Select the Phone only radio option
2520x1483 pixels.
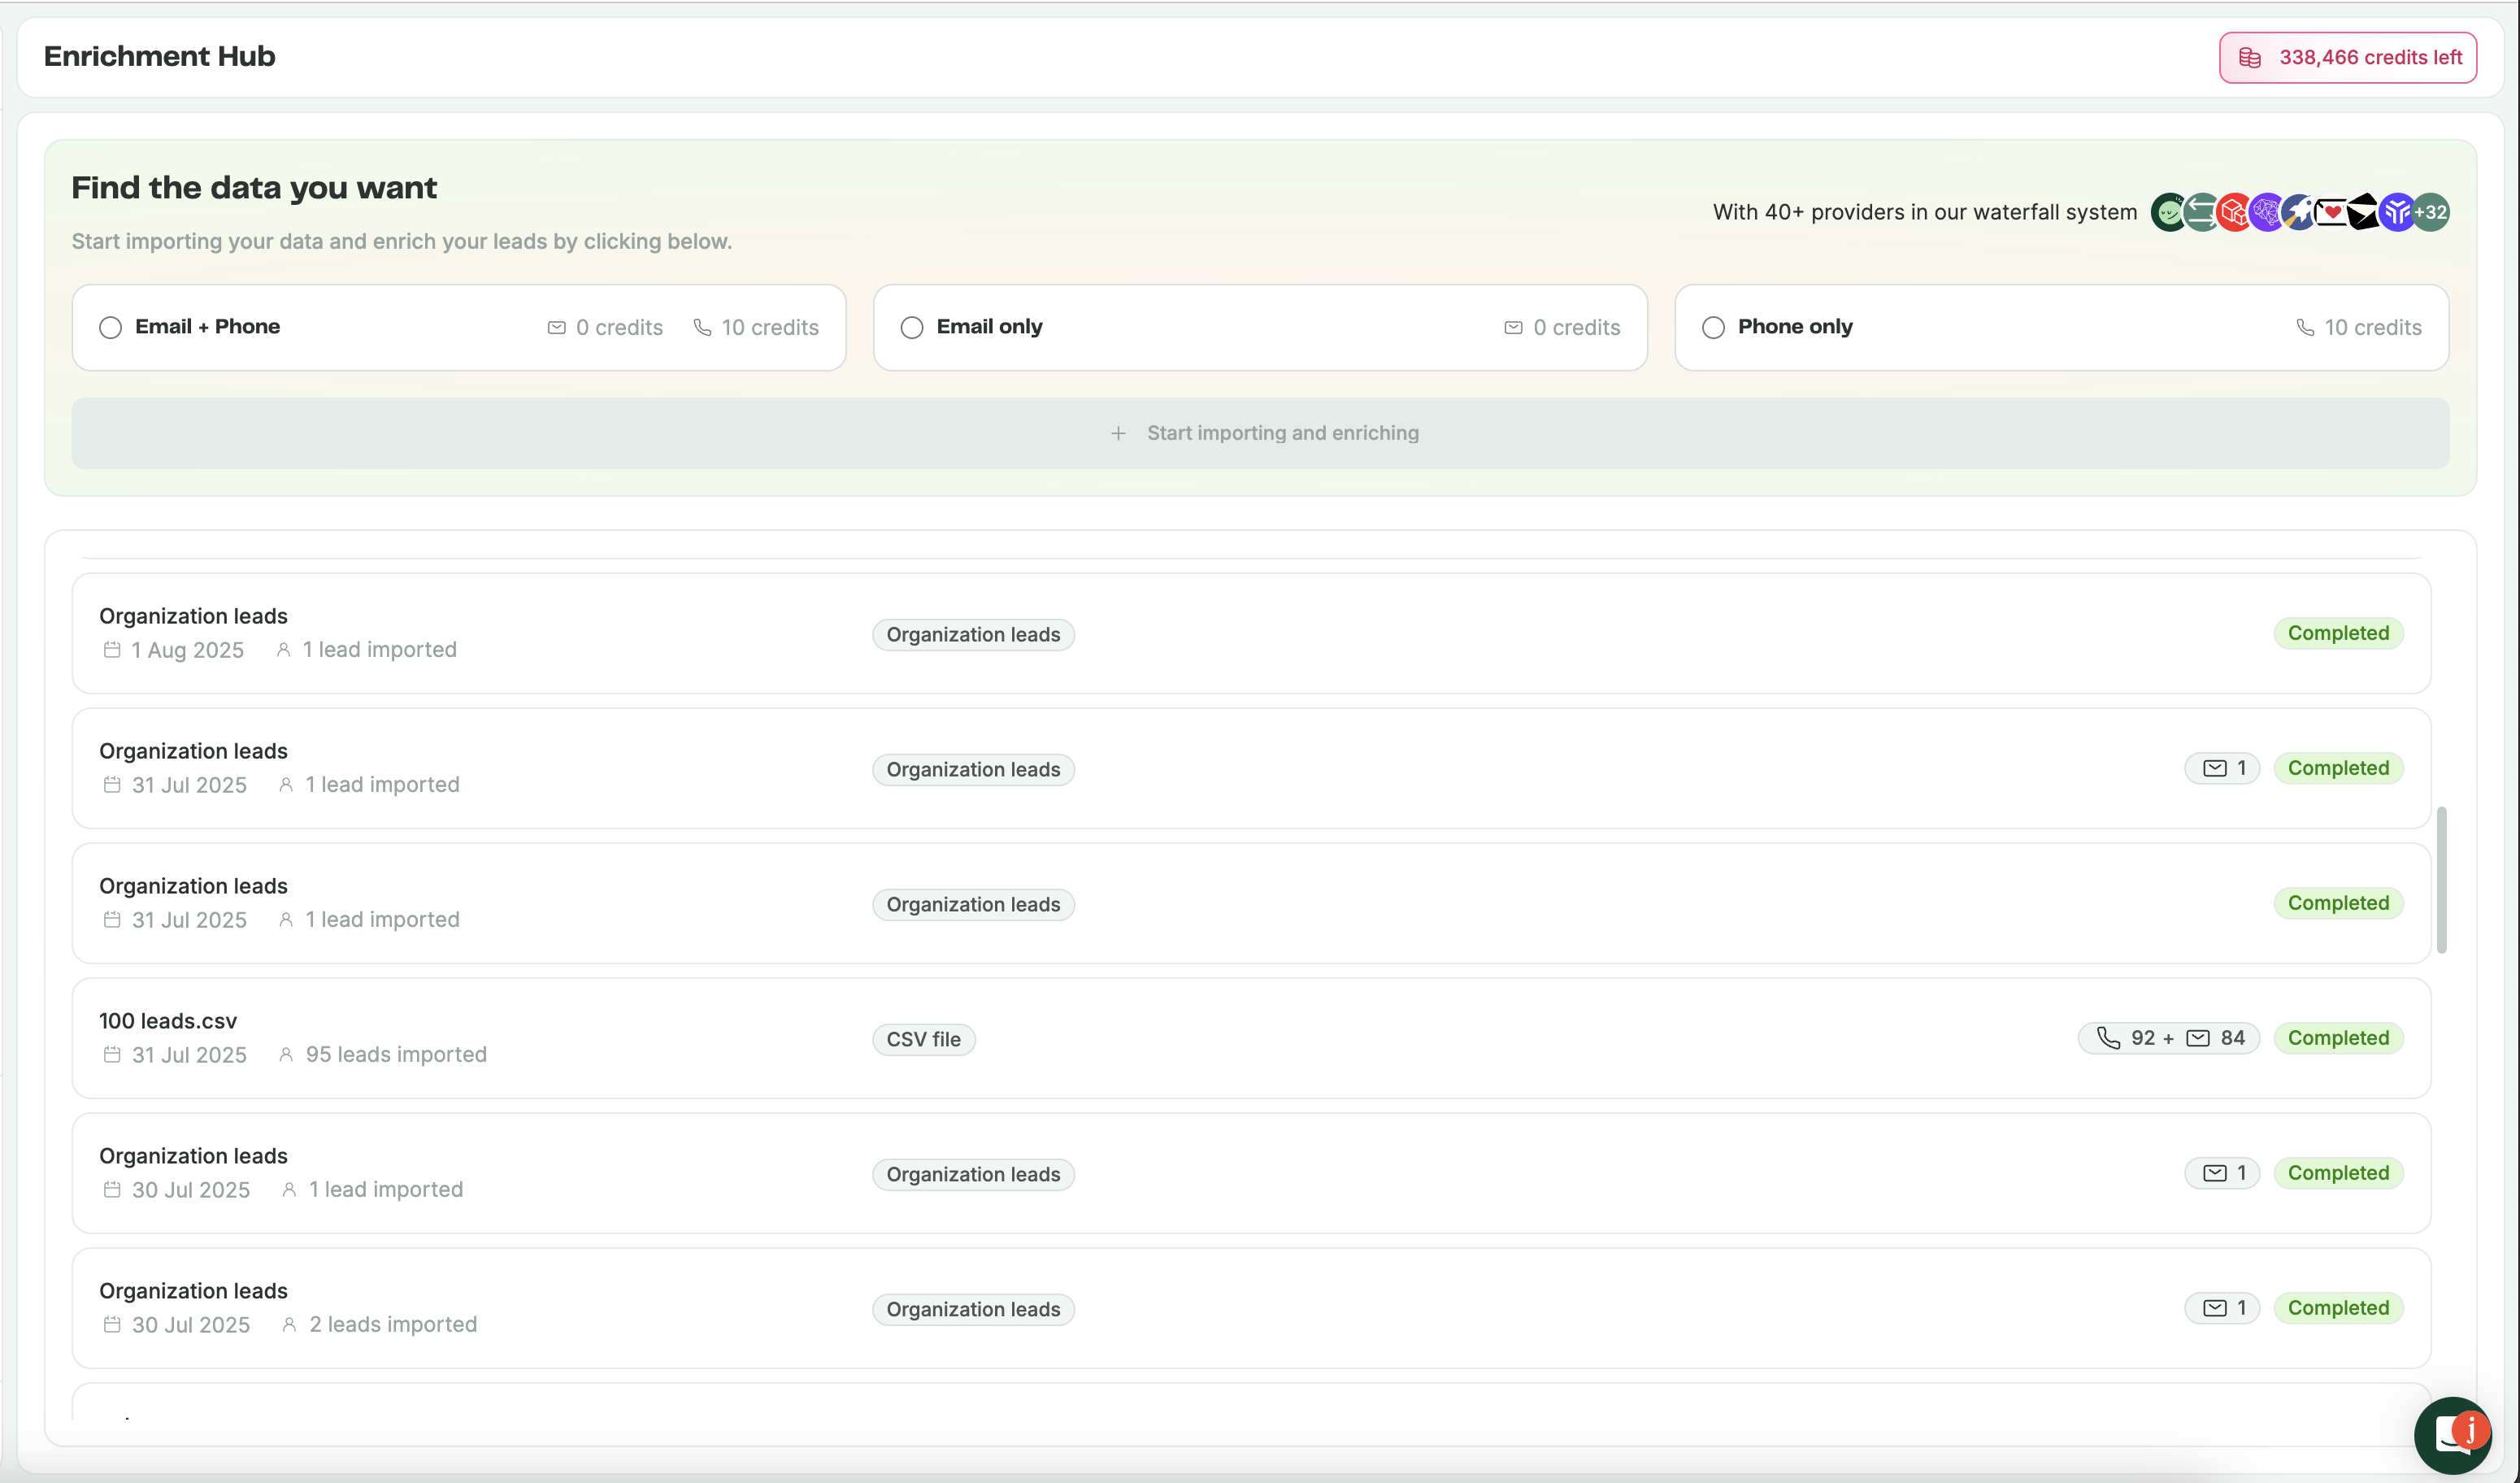click(1713, 328)
